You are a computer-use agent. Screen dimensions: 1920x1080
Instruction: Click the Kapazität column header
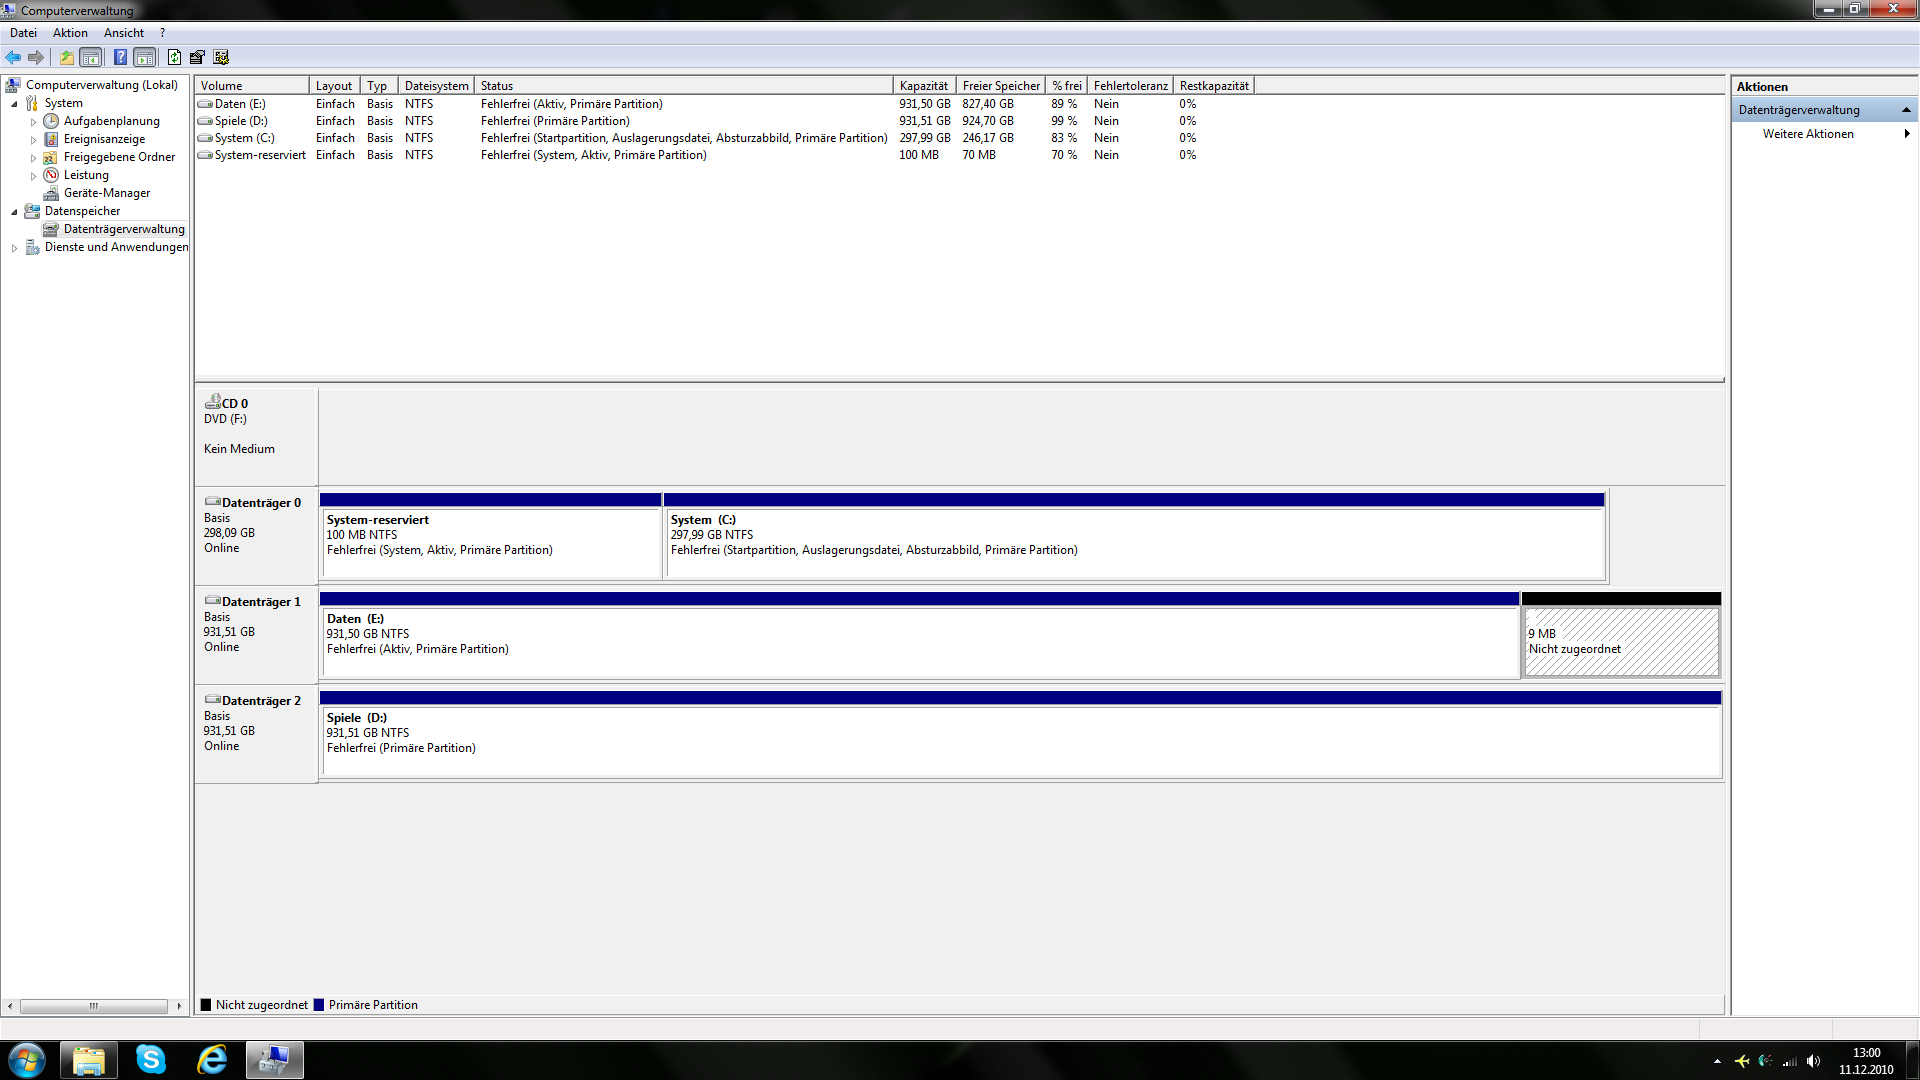point(923,86)
